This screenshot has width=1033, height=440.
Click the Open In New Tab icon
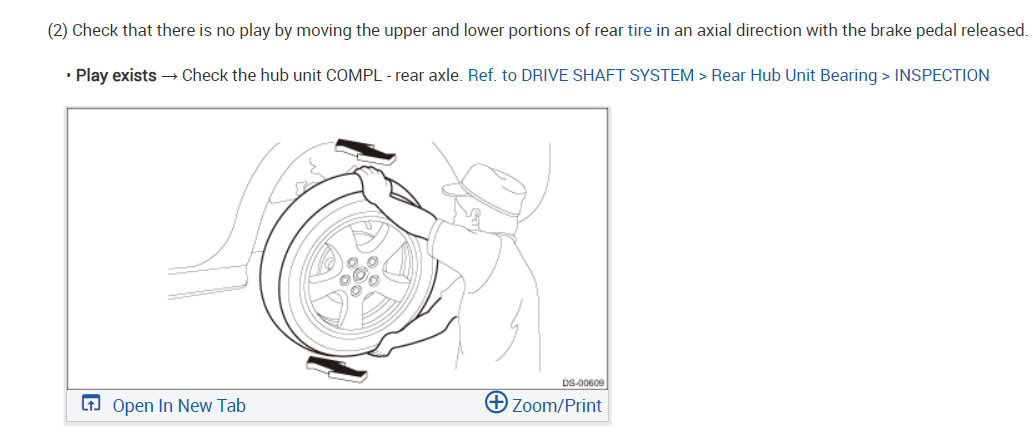click(x=90, y=403)
